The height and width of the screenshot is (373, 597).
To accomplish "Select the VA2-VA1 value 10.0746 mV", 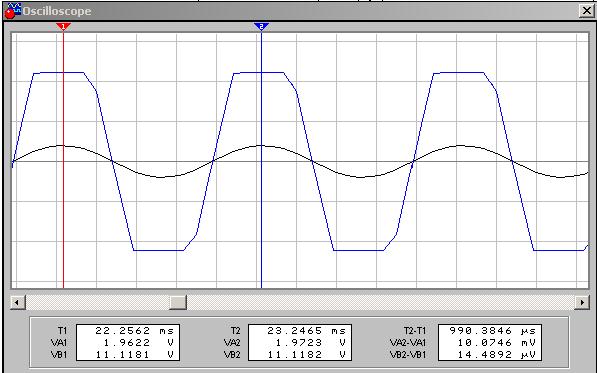I will click(x=496, y=343).
